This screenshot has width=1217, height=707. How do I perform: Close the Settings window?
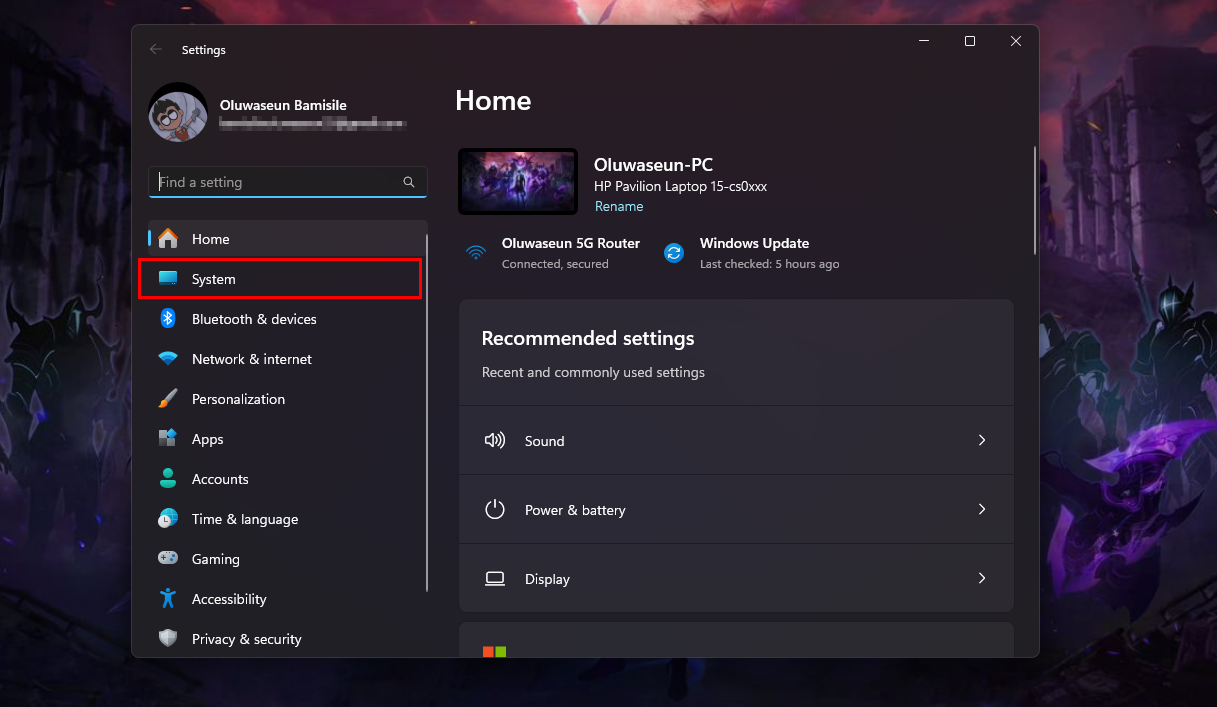coord(1015,41)
